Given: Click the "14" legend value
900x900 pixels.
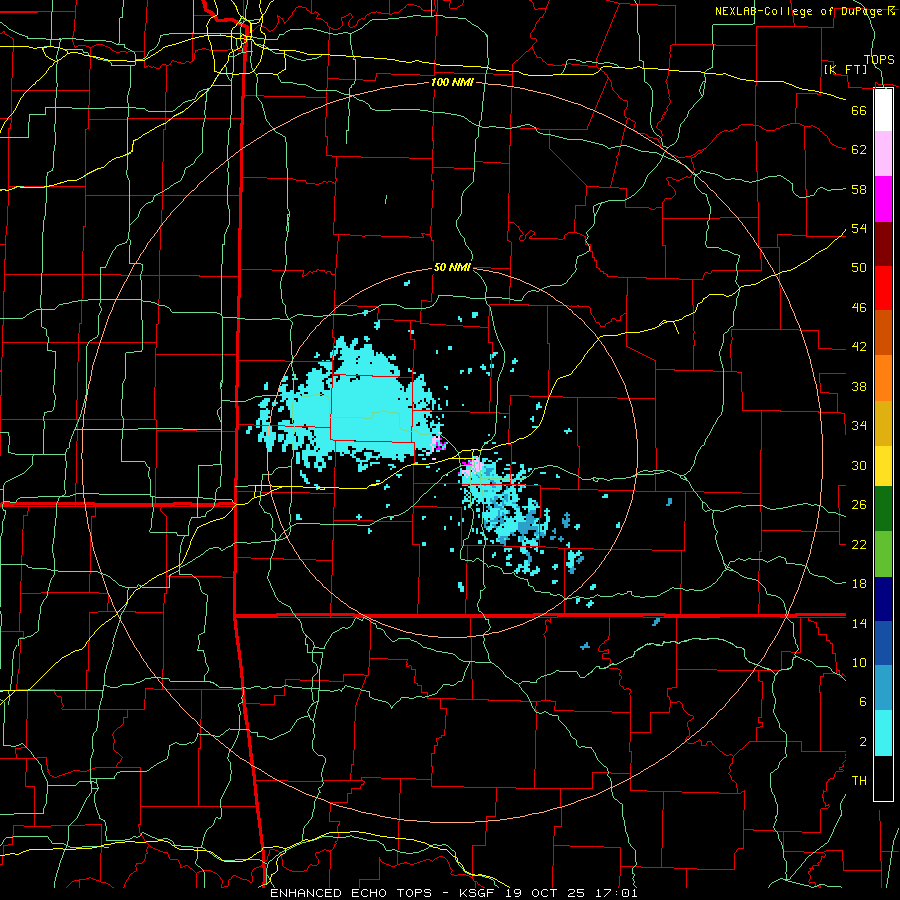Looking at the screenshot, I should tap(859, 623).
